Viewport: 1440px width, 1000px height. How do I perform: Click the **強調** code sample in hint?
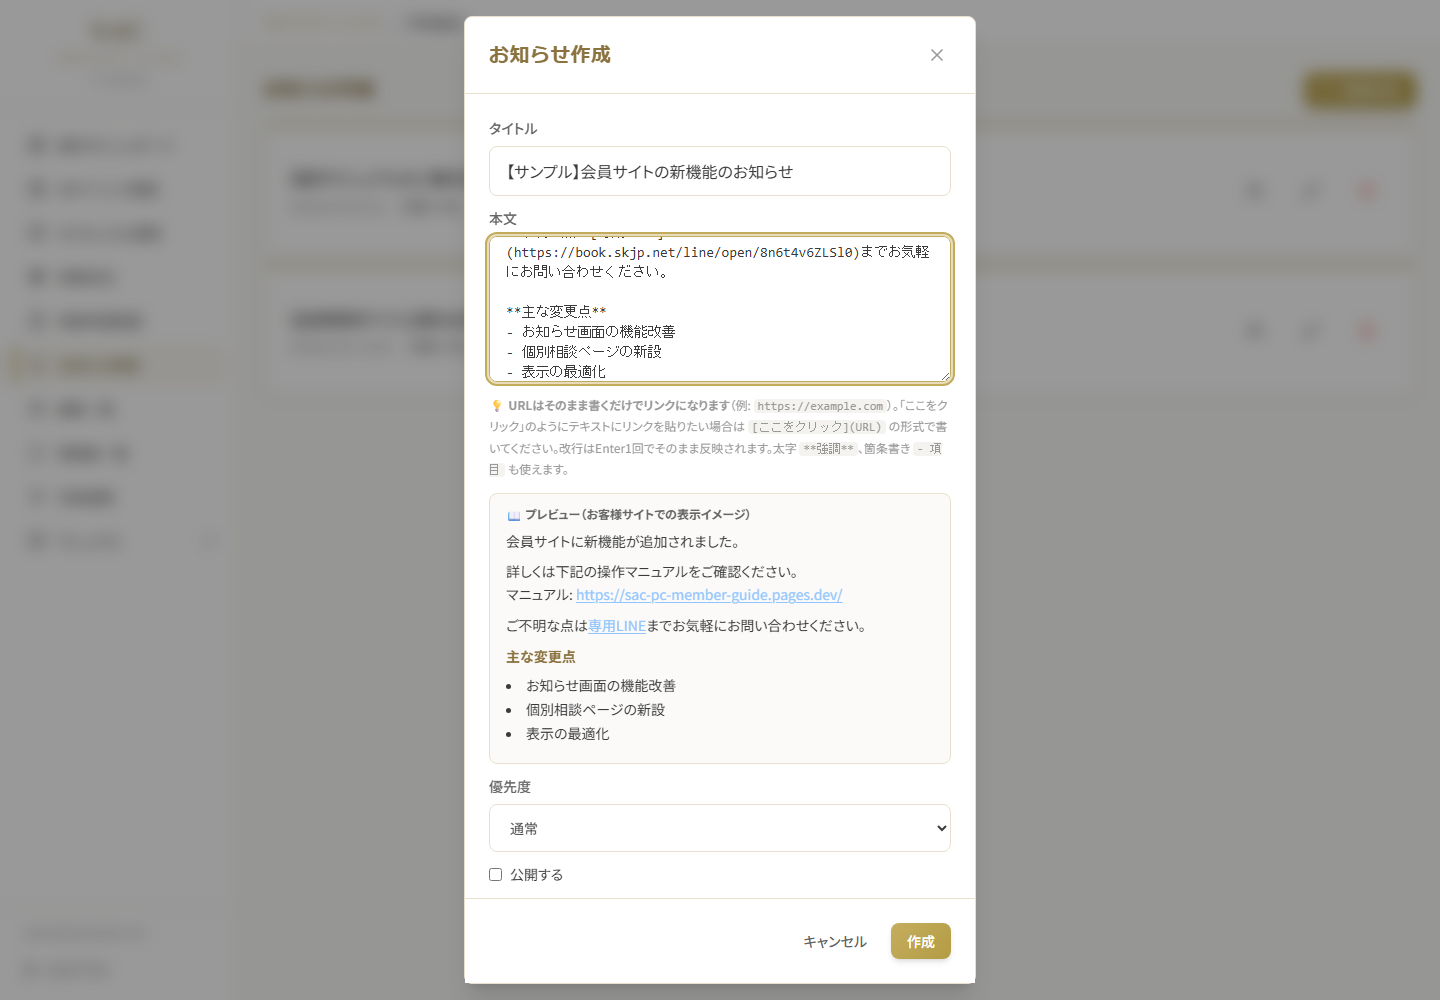[x=829, y=449]
